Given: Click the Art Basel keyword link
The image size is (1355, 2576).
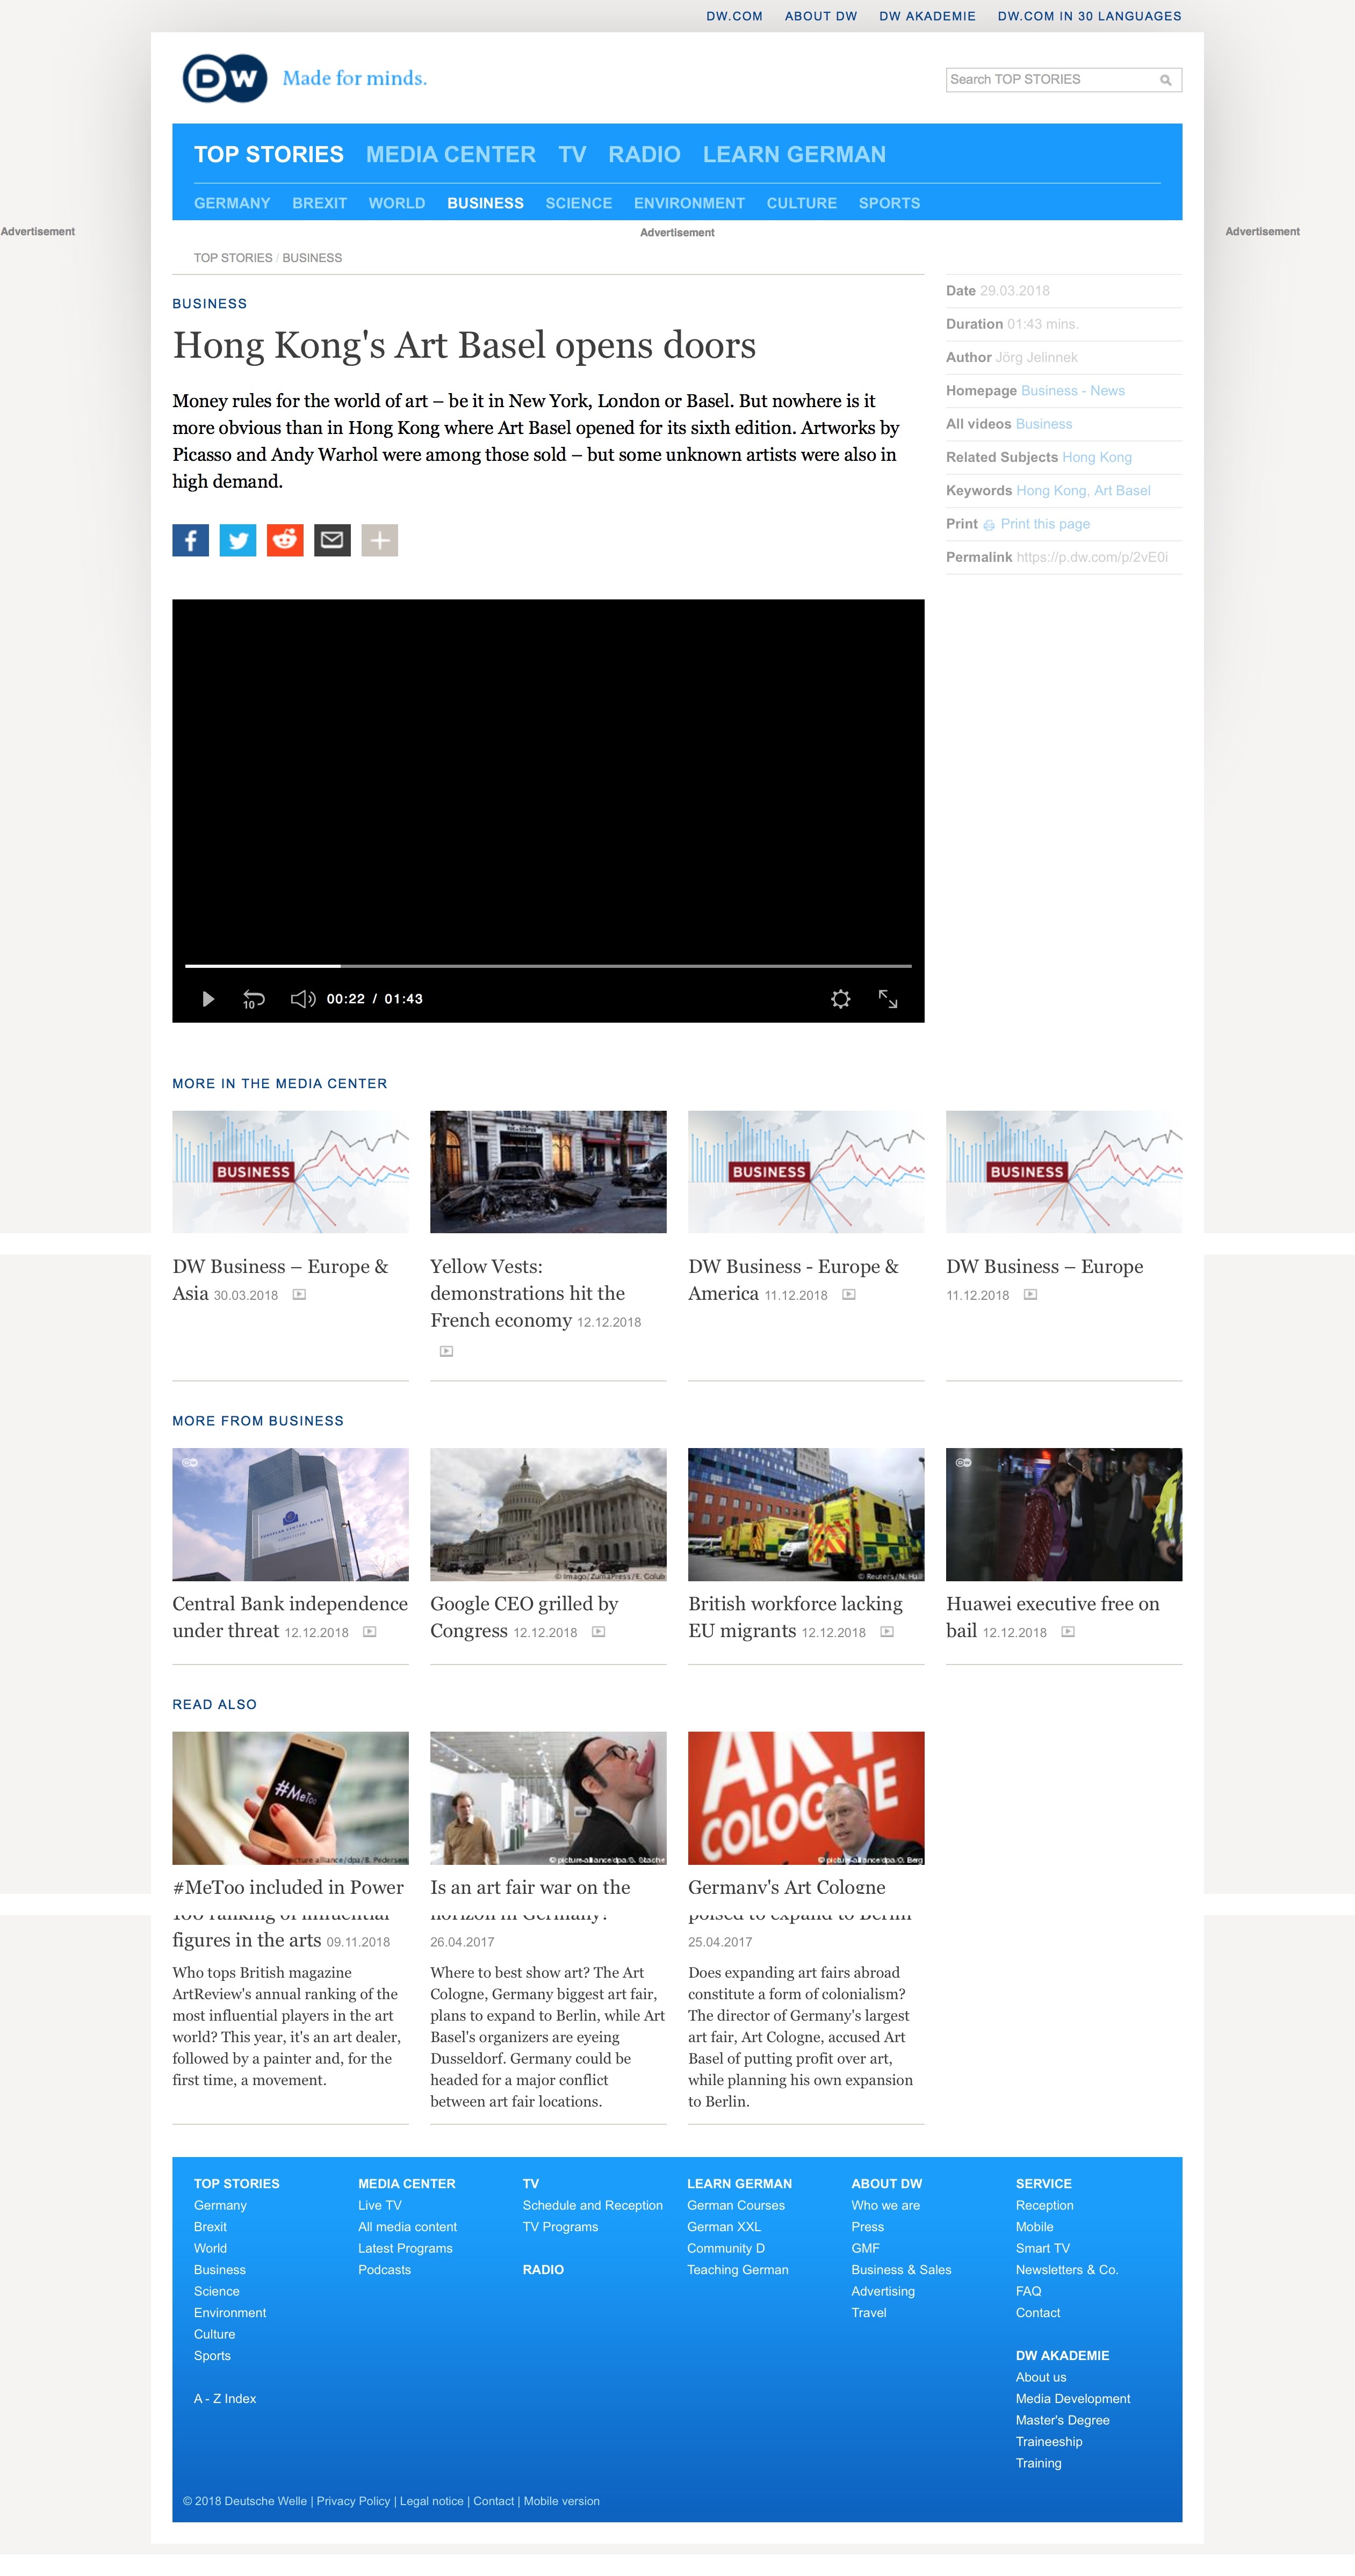Looking at the screenshot, I should (1122, 491).
